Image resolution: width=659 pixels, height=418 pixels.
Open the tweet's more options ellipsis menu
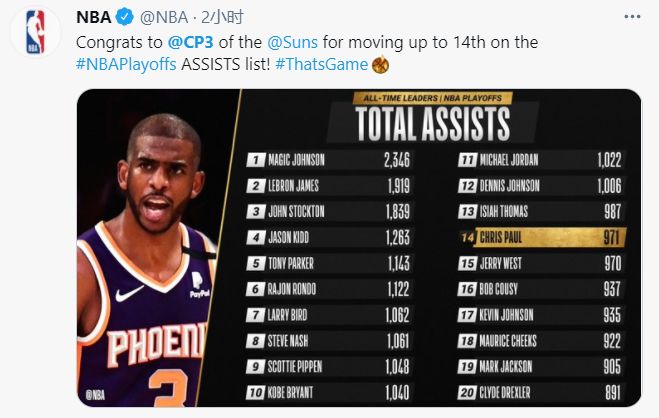pos(633,18)
